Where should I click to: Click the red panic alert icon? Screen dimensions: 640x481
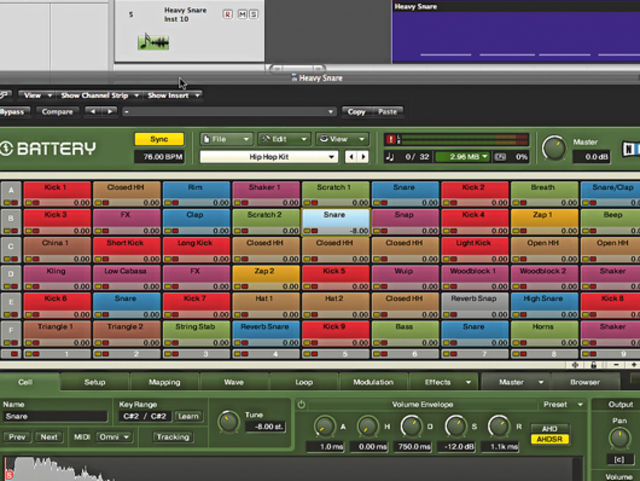tap(391, 140)
